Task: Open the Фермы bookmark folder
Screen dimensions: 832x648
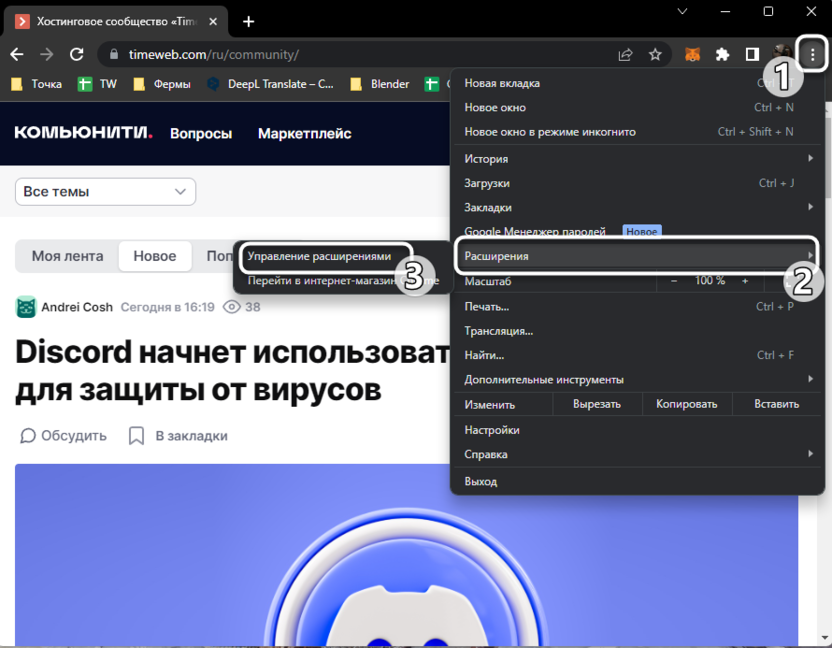Action: [162, 84]
